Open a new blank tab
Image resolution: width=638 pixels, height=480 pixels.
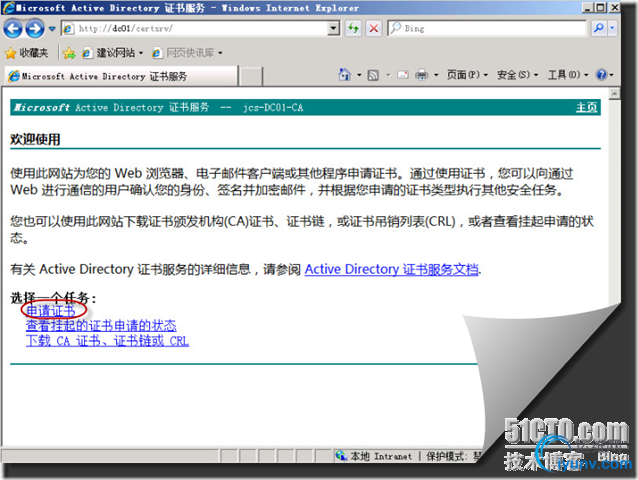pyautogui.click(x=250, y=76)
